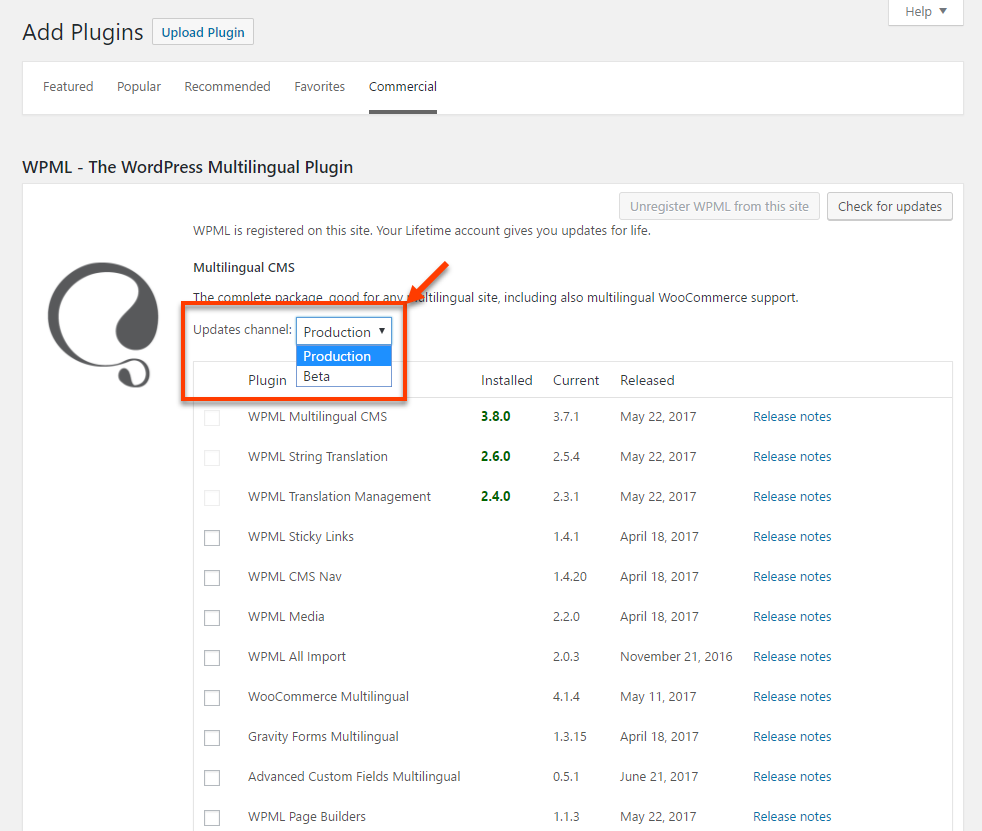Screen dimensions: 982x831
Task: Open the Popular tab
Action: [139, 86]
